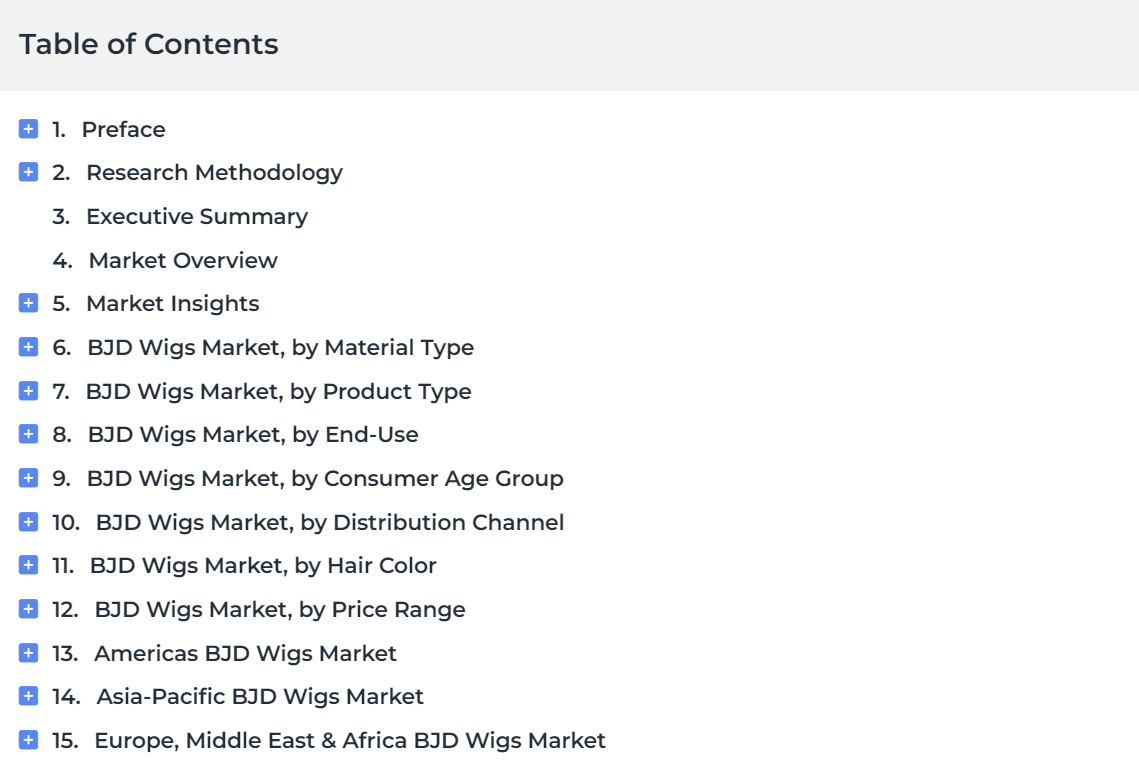The image size is (1139, 761).
Task: Expand Asia-Pacific BJD Wigs Market plus icon
Action: click(28, 696)
